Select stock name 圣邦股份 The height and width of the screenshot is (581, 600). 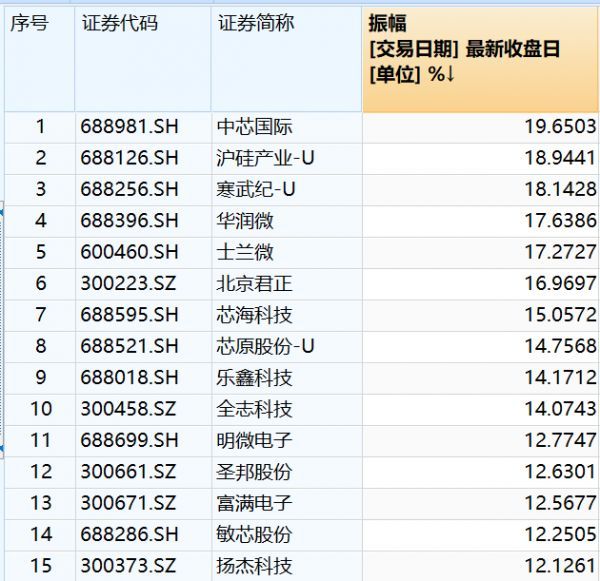click(x=254, y=472)
